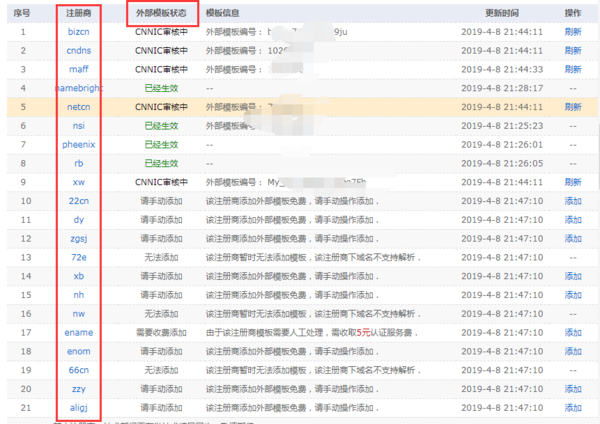The height and width of the screenshot is (424, 600).
Task: Select the 无法添加 status for 72e
Action: point(161,257)
